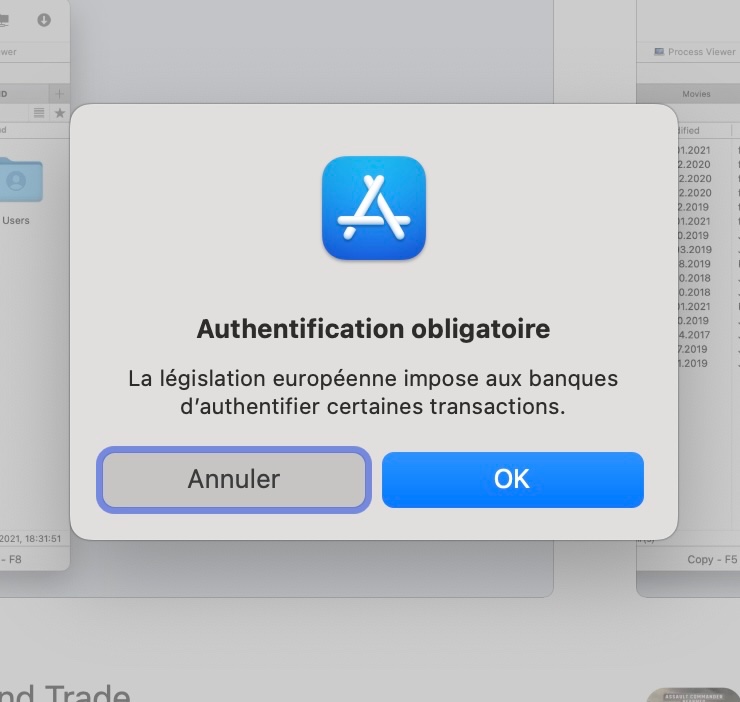Confirm authentication with the OK button
The height and width of the screenshot is (702, 740).
513,480
